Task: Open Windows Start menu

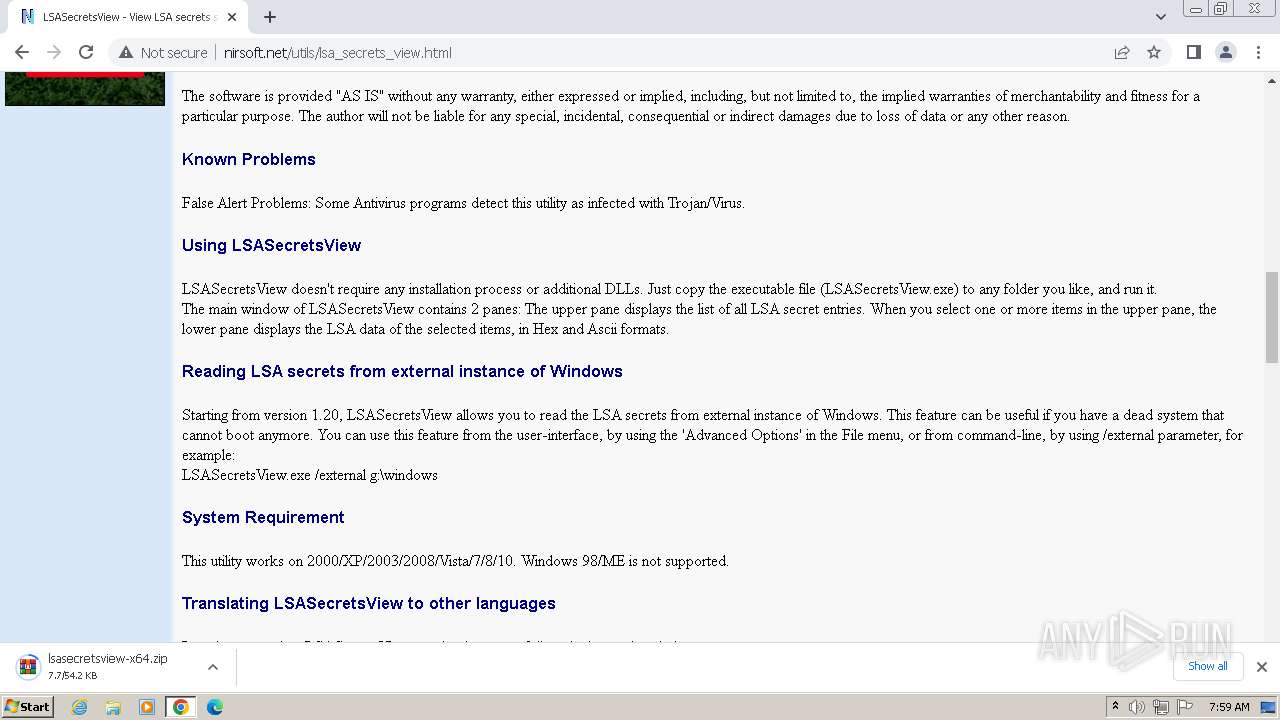Action: click(x=27, y=707)
